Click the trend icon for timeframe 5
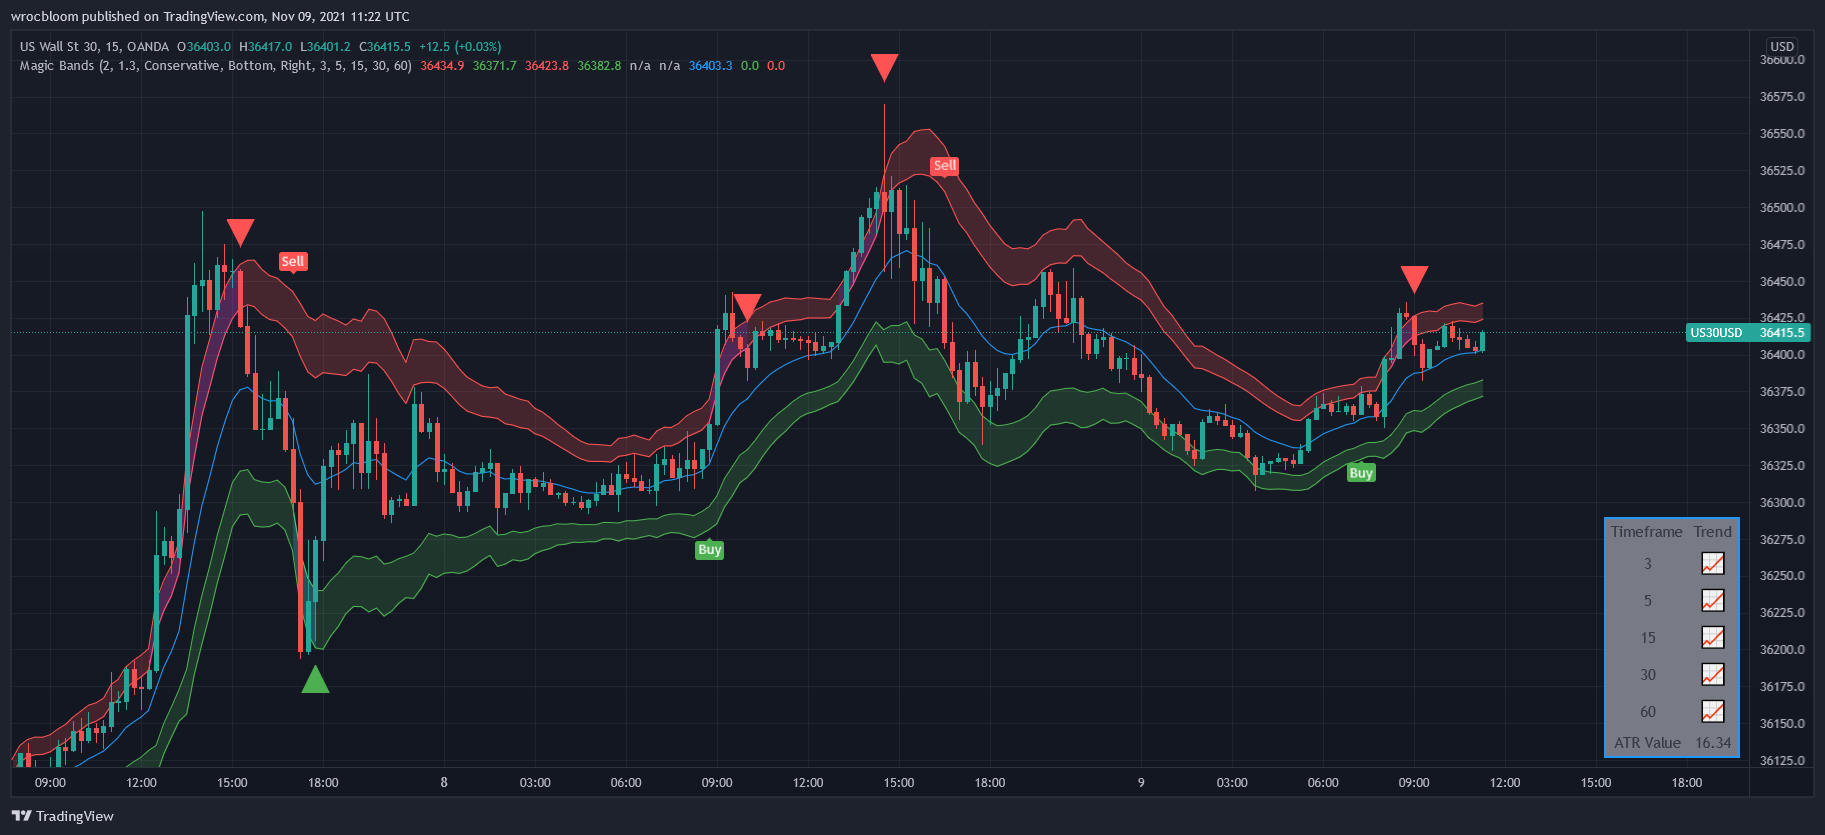 point(1712,601)
